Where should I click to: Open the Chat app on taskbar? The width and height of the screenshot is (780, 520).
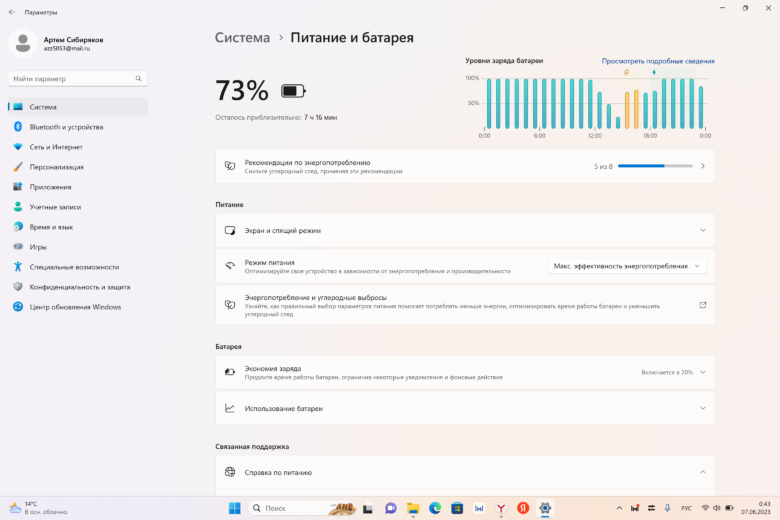390,508
